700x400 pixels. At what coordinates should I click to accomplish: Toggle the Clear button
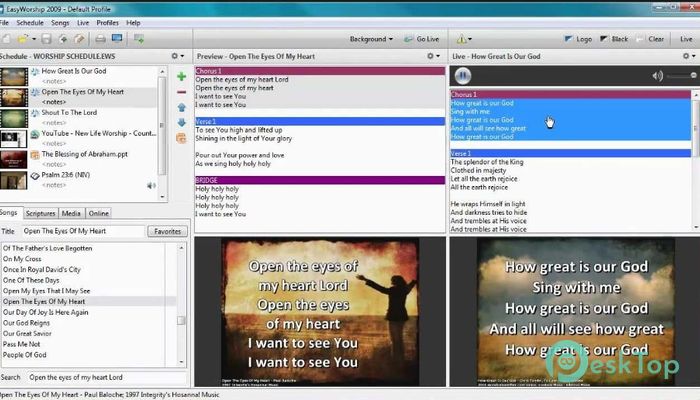650,39
